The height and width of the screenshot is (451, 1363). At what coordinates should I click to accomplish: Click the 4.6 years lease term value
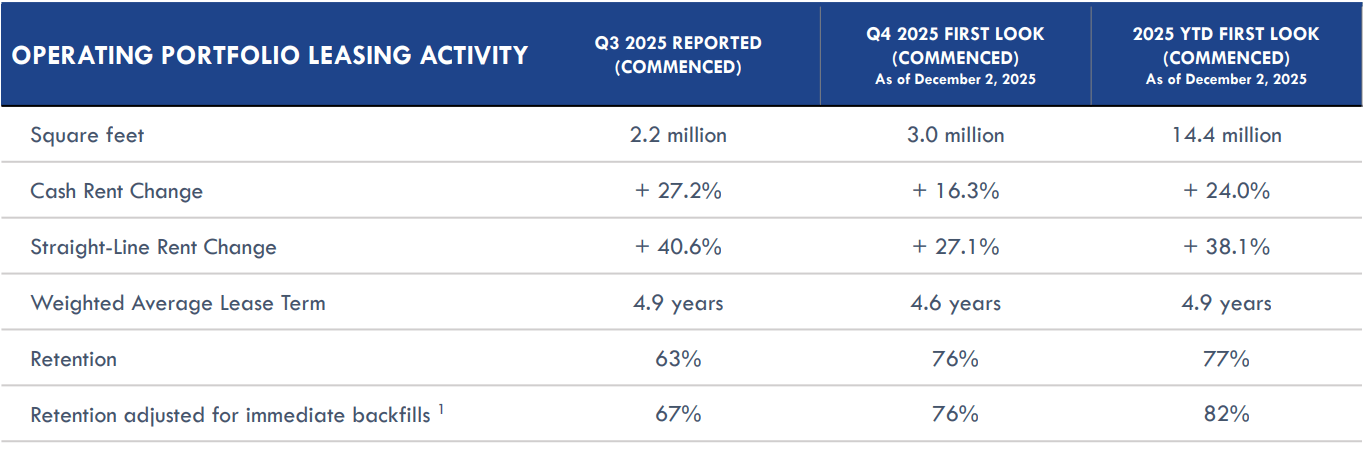click(x=955, y=303)
